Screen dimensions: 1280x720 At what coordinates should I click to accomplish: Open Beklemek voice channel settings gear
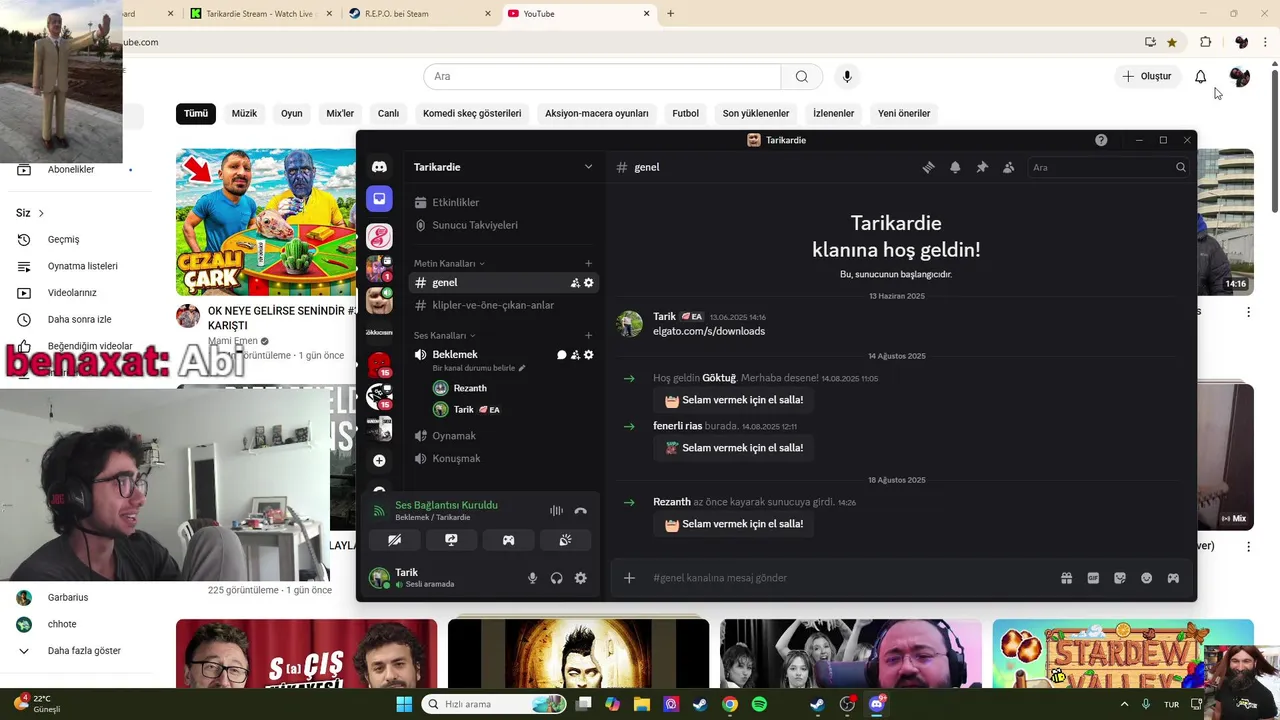(x=588, y=355)
